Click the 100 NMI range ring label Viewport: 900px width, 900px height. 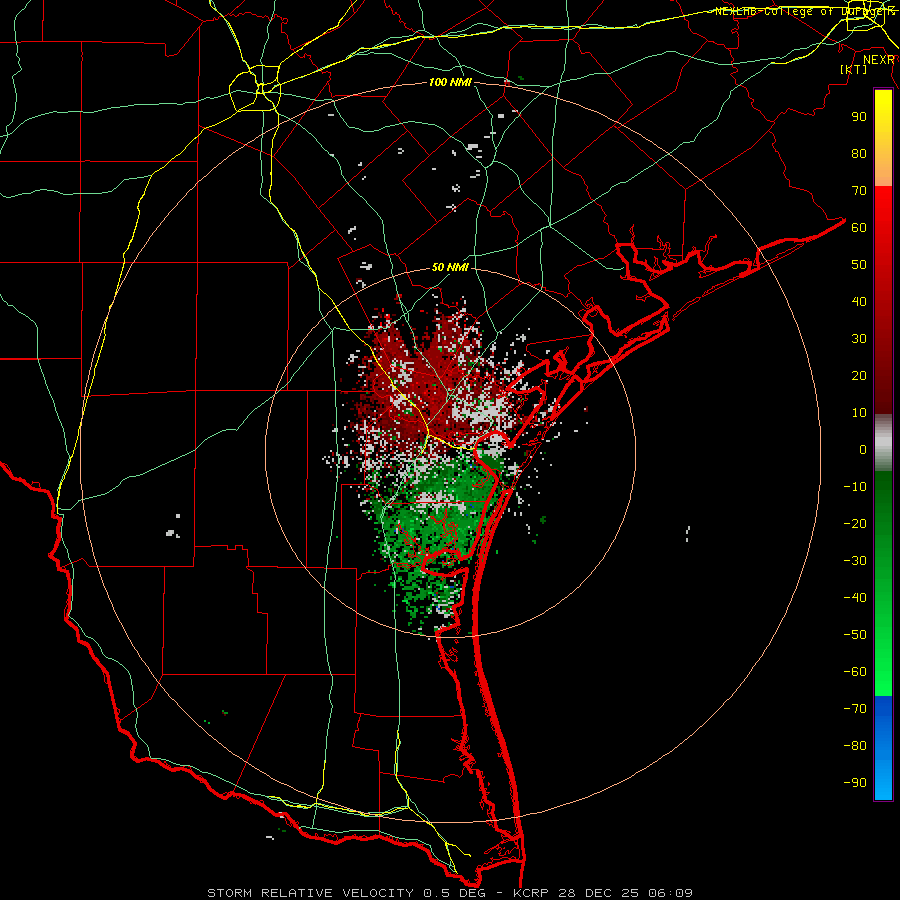pos(450,83)
